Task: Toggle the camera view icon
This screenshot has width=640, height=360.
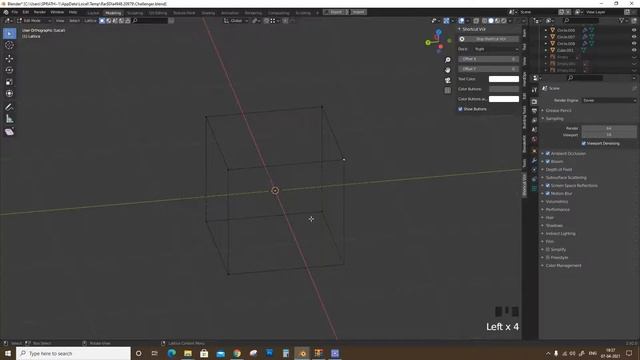Action: pyautogui.click(x=448, y=80)
